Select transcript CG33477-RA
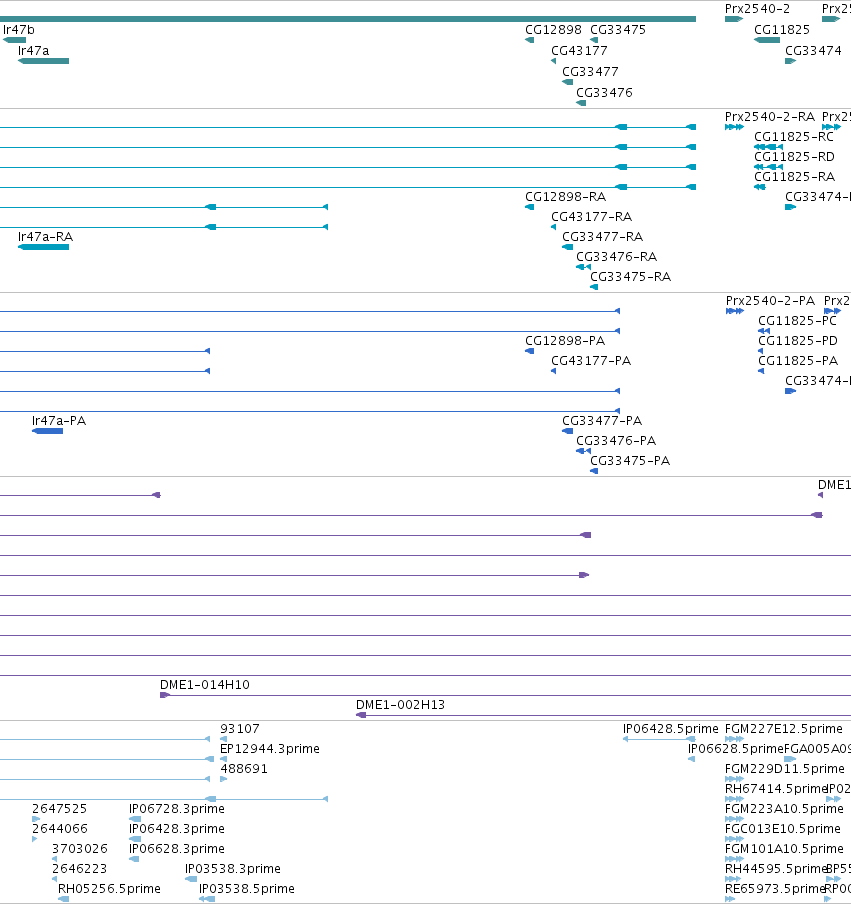Image resolution: width=851 pixels, height=904 pixels. click(567, 247)
